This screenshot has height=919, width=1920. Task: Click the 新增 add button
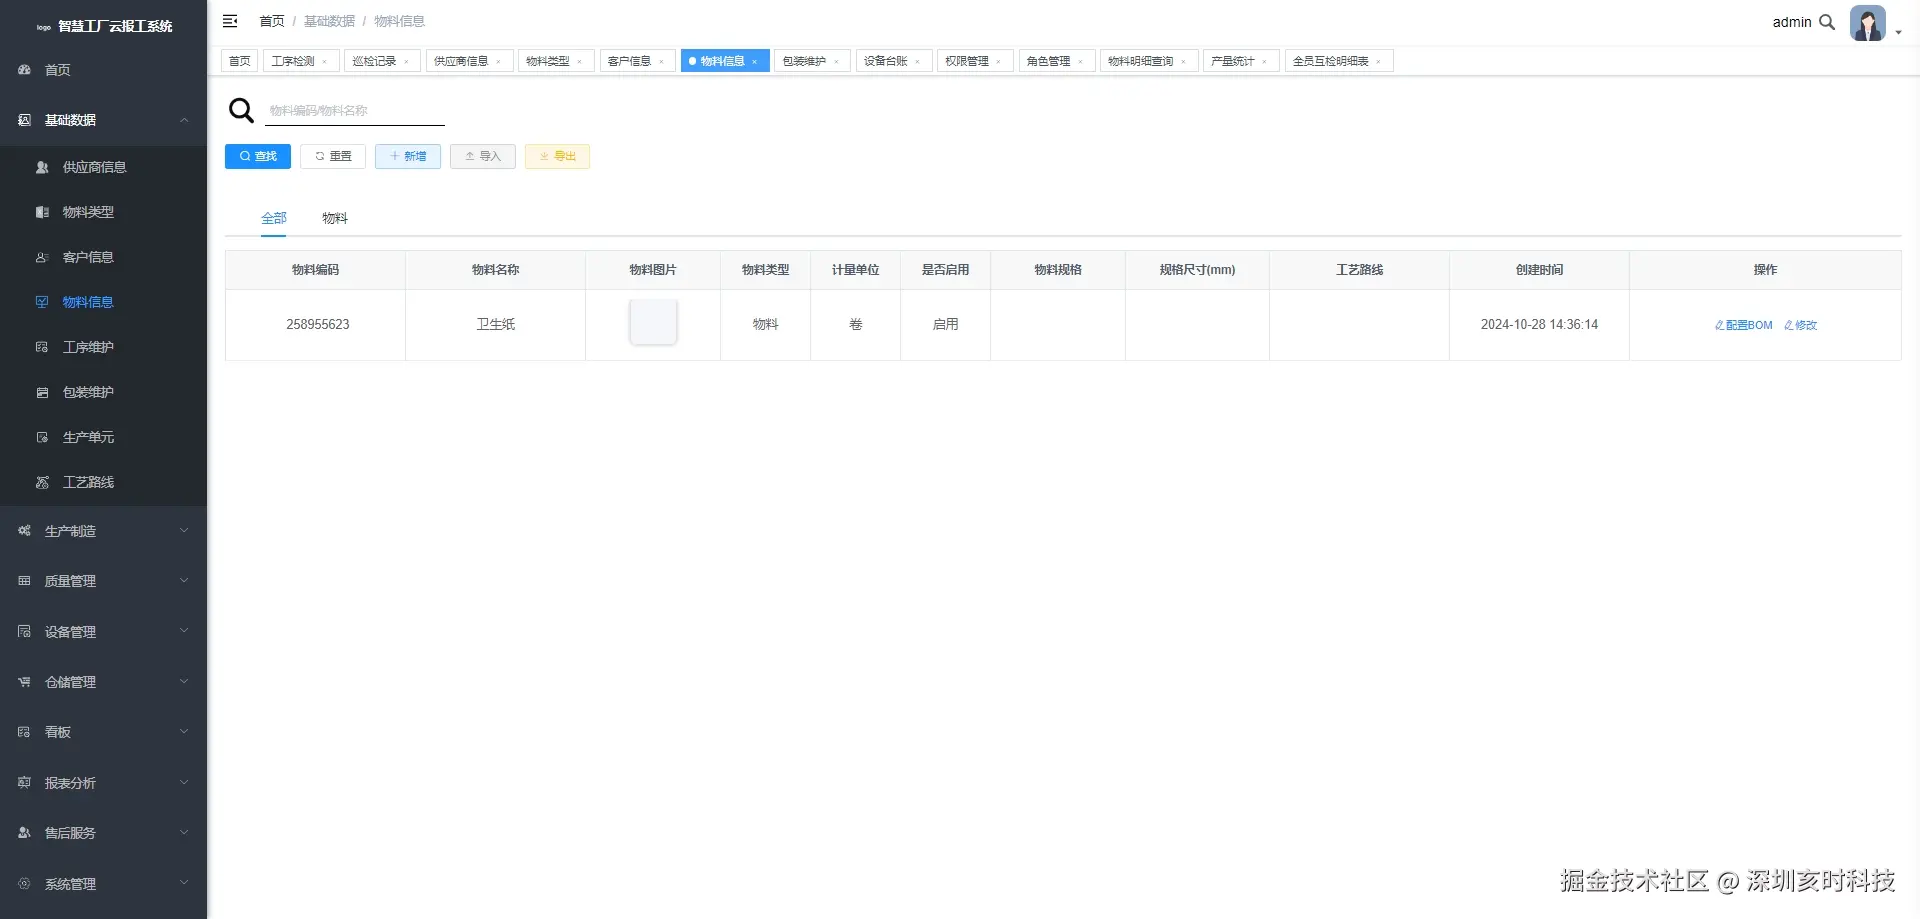[408, 157]
